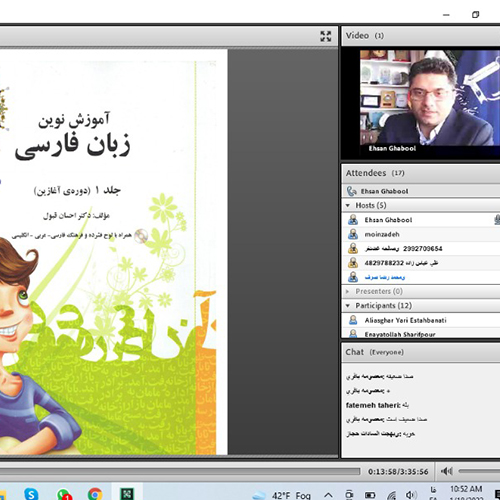This screenshot has height=500, width=500.
Task: Open WhatsApp with notification badge in taskbar
Action: pyautogui.click(x=64, y=494)
